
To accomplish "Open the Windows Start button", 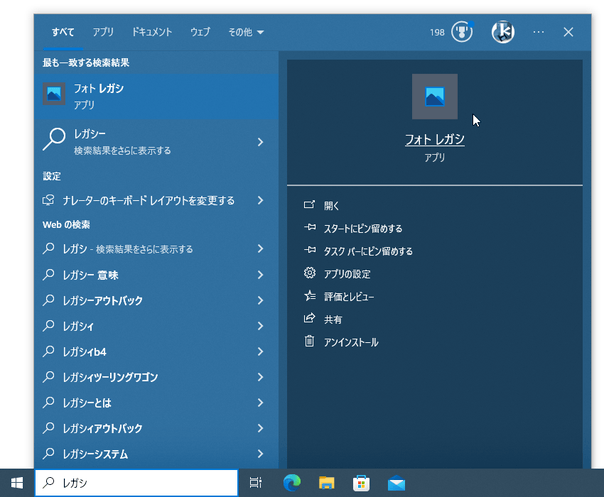I will click(17, 483).
